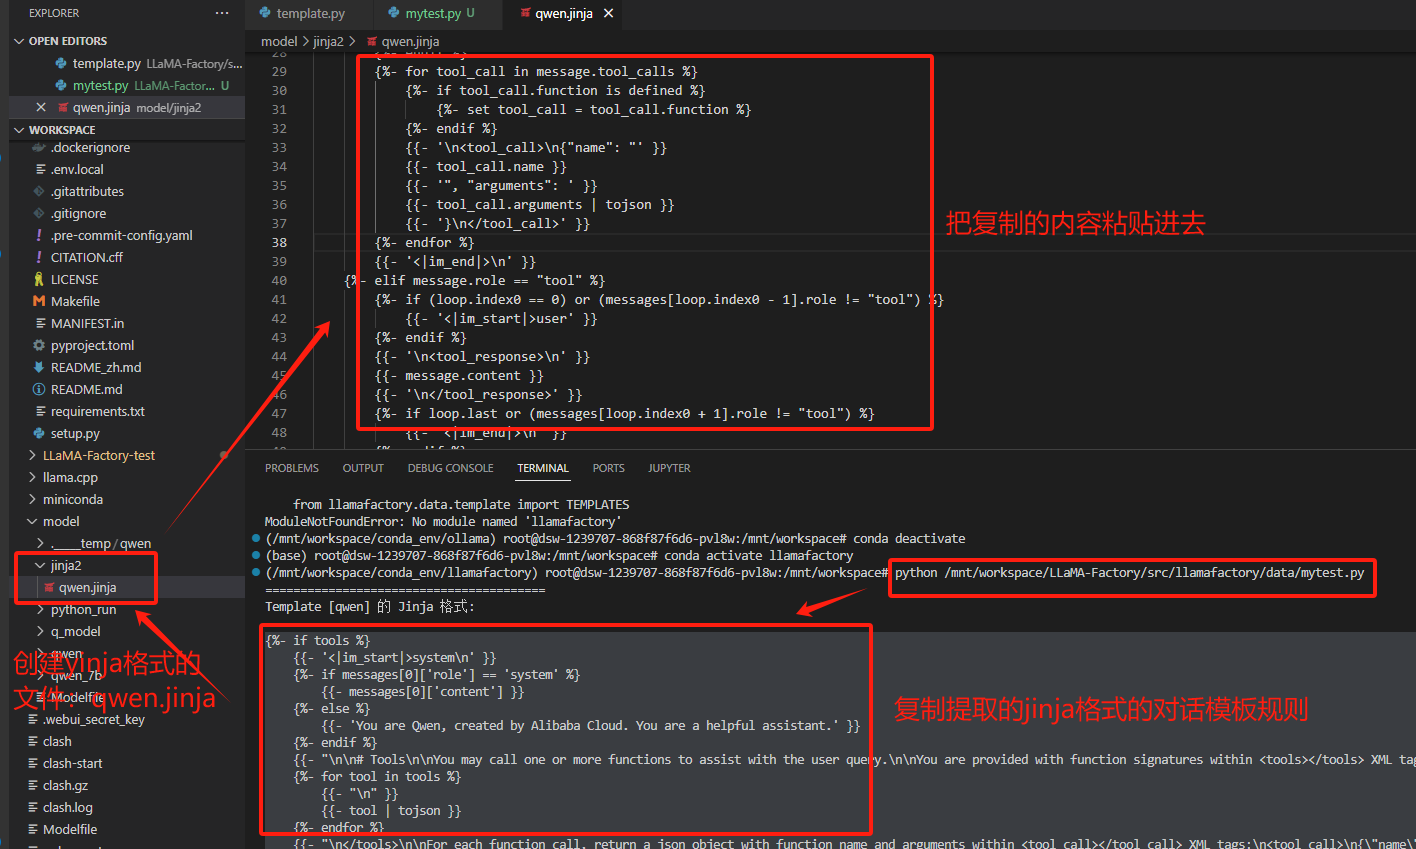This screenshot has height=849, width=1416.
Task: Open the Ports panel tab
Action: coord(608,468)
